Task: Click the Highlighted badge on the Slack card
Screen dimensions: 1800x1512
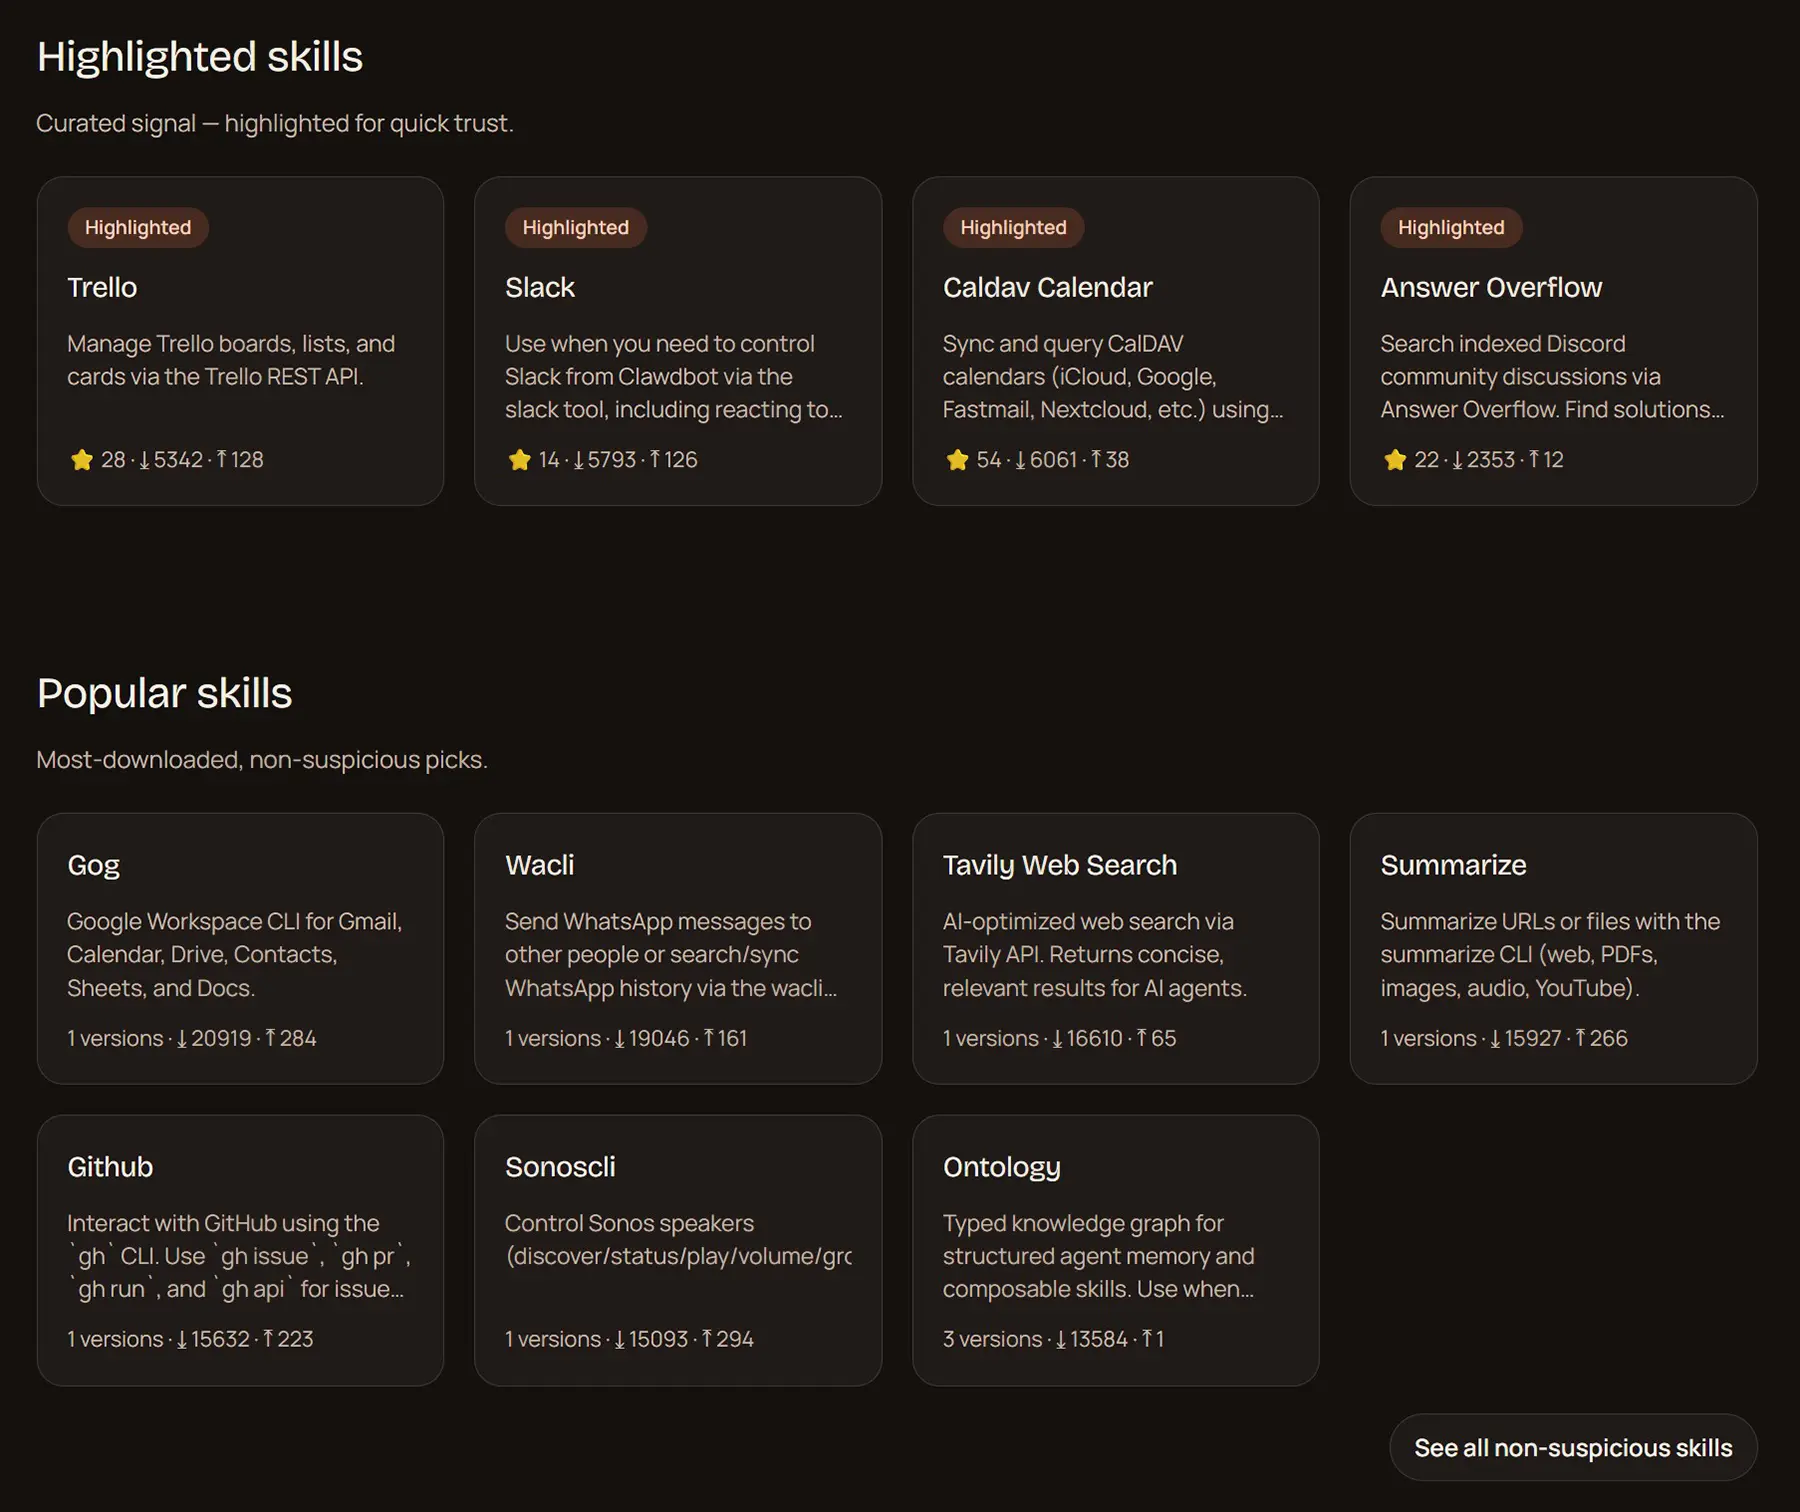Action: click(x=575, y=228)
